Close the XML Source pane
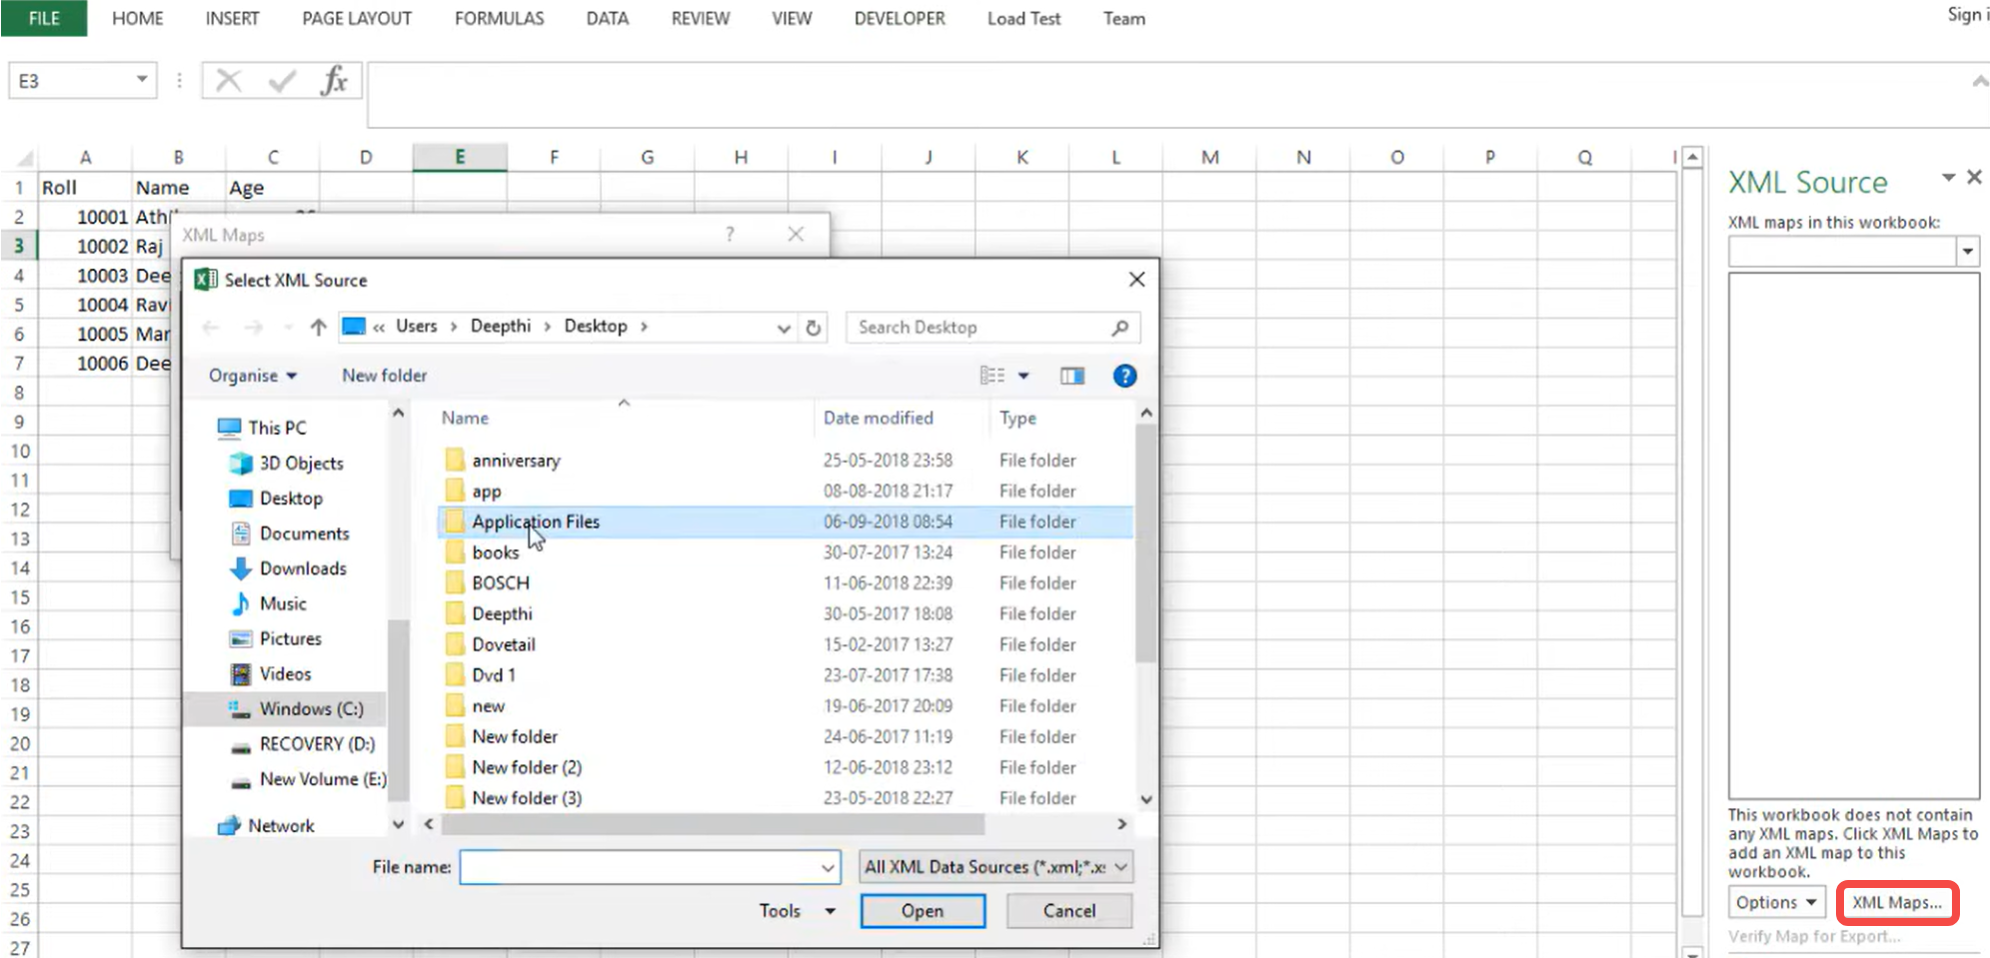1990x958 pixels. click(x=1974, y=177)
